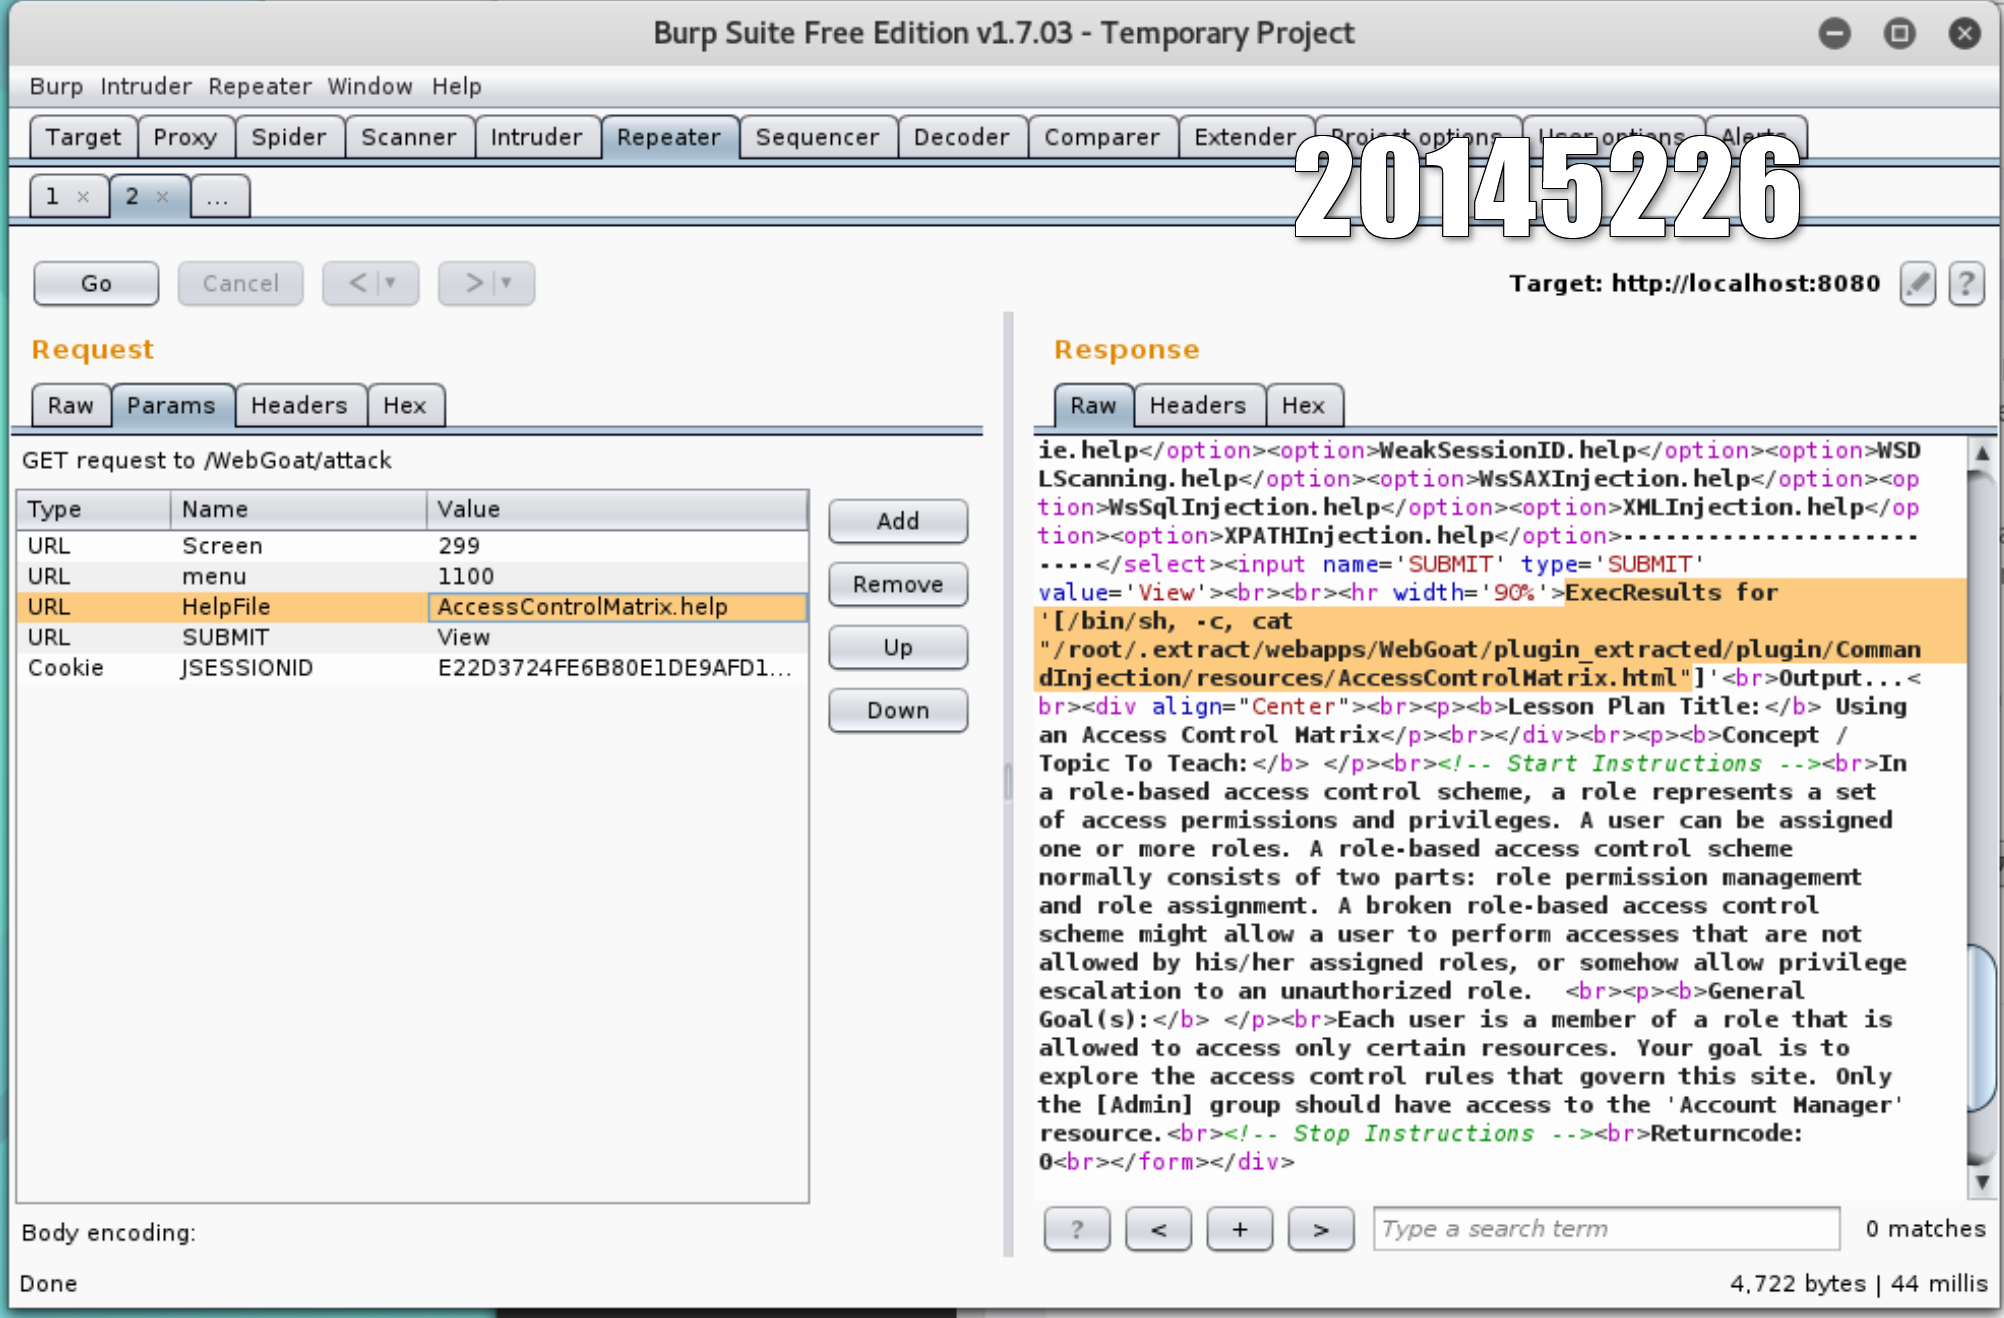Close Repeater tab 2
The image size is (2004, 1318).
[163, 197]
